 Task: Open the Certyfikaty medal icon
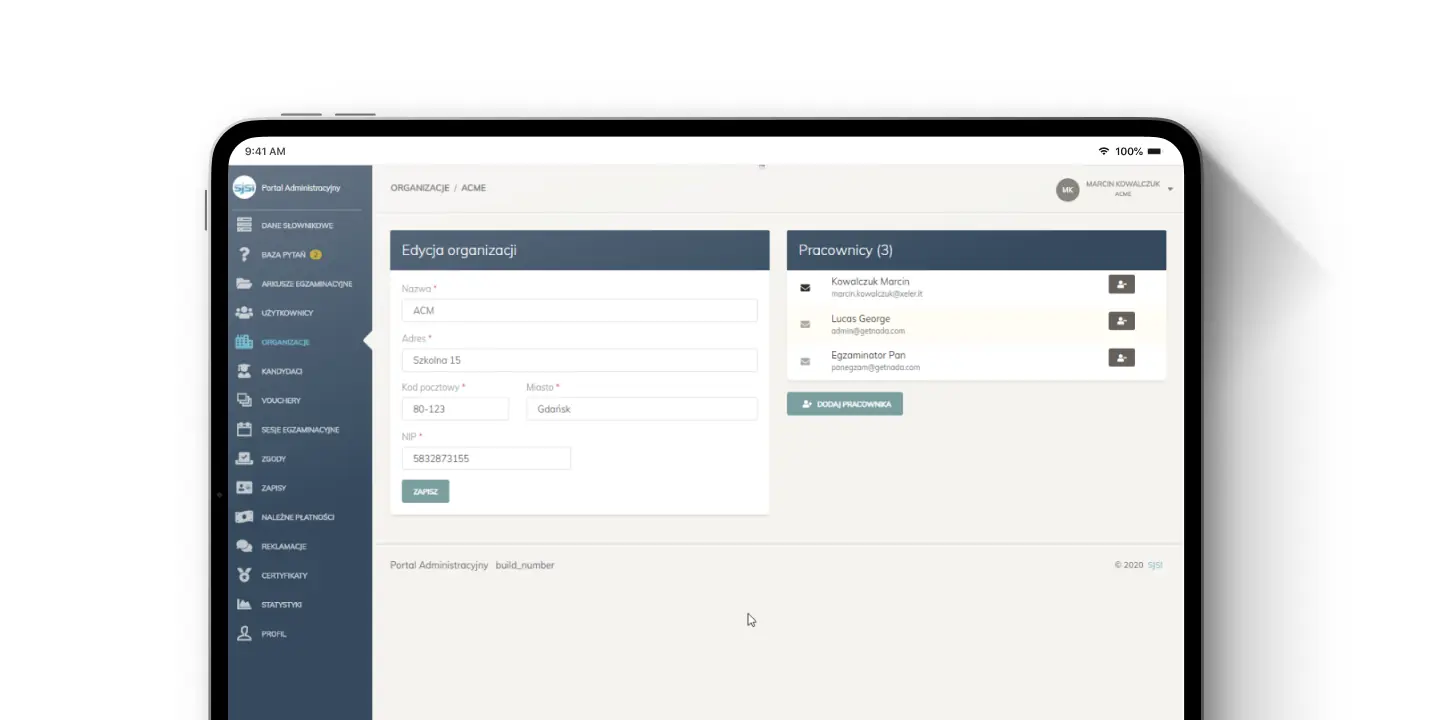point(244,575)
